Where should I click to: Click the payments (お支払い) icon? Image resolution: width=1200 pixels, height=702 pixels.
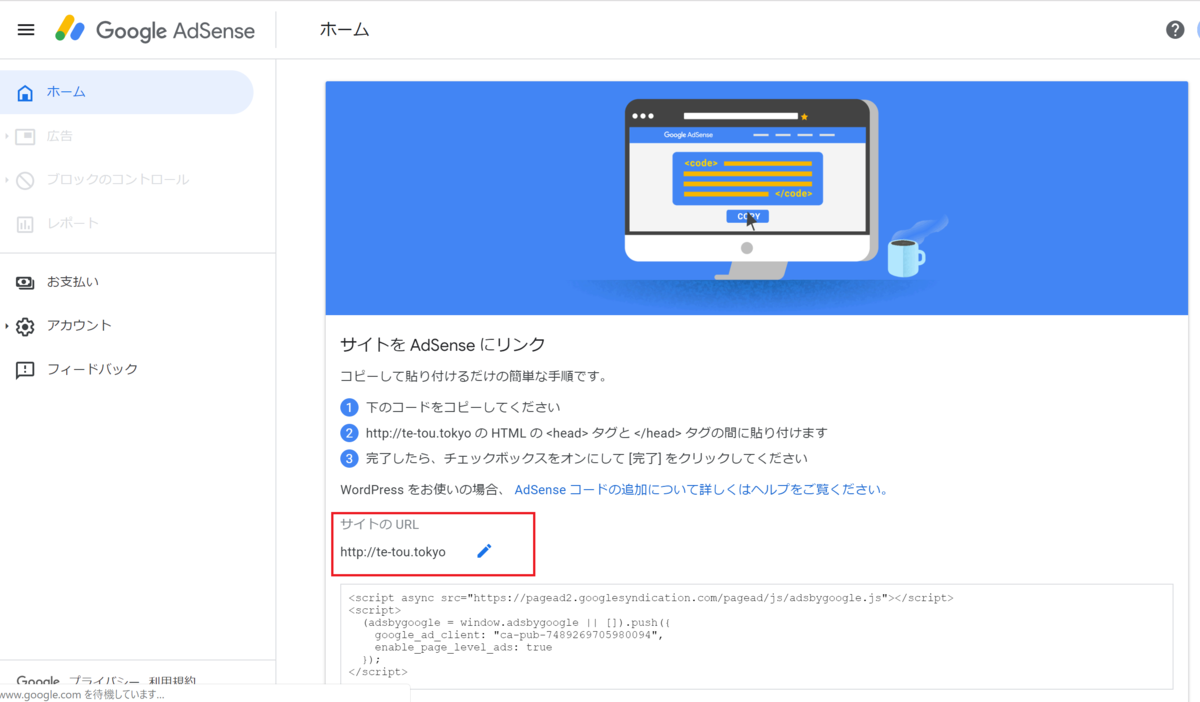pos(25,282)
